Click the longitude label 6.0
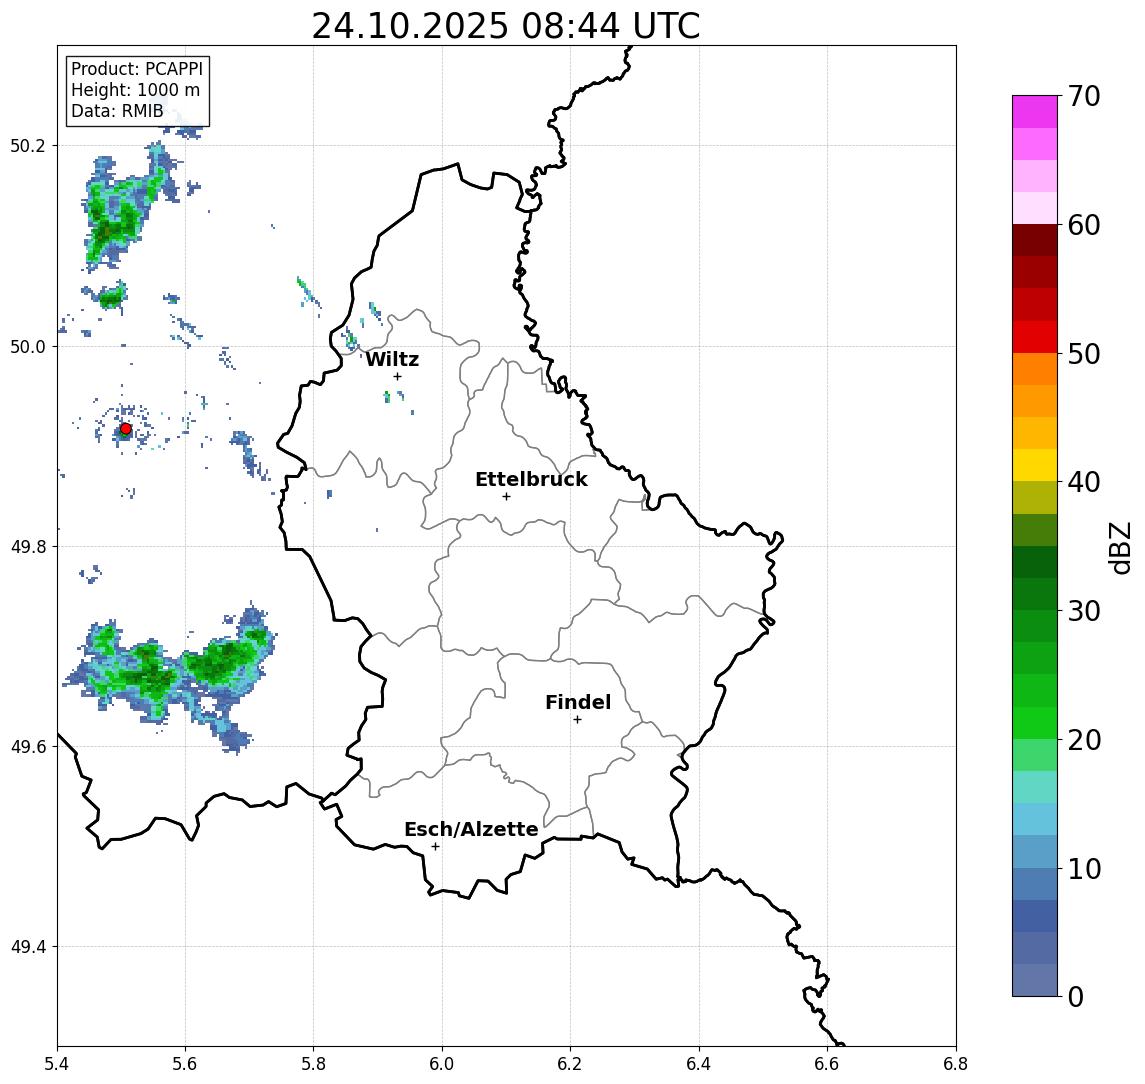 pyautogui.click(x=442, y=1064)
